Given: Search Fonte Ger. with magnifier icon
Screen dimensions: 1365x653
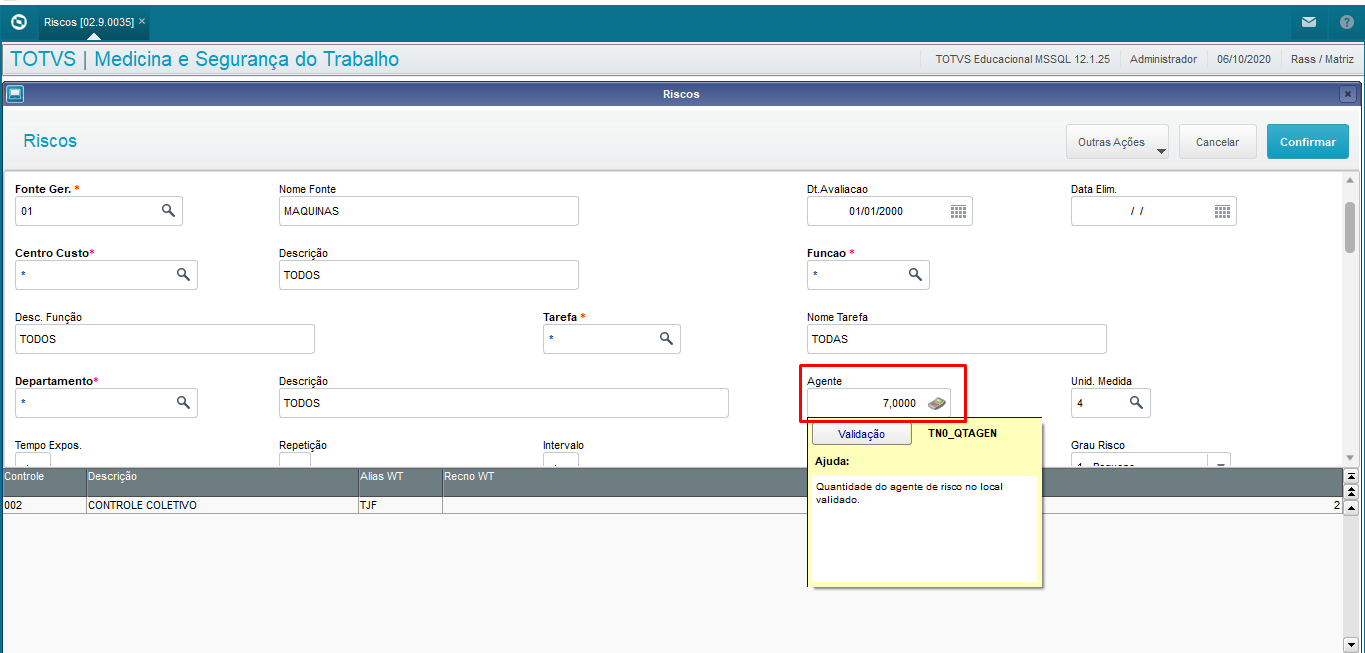Looking at the screenshot, I should pyautogui.click(x=169, y=211).
